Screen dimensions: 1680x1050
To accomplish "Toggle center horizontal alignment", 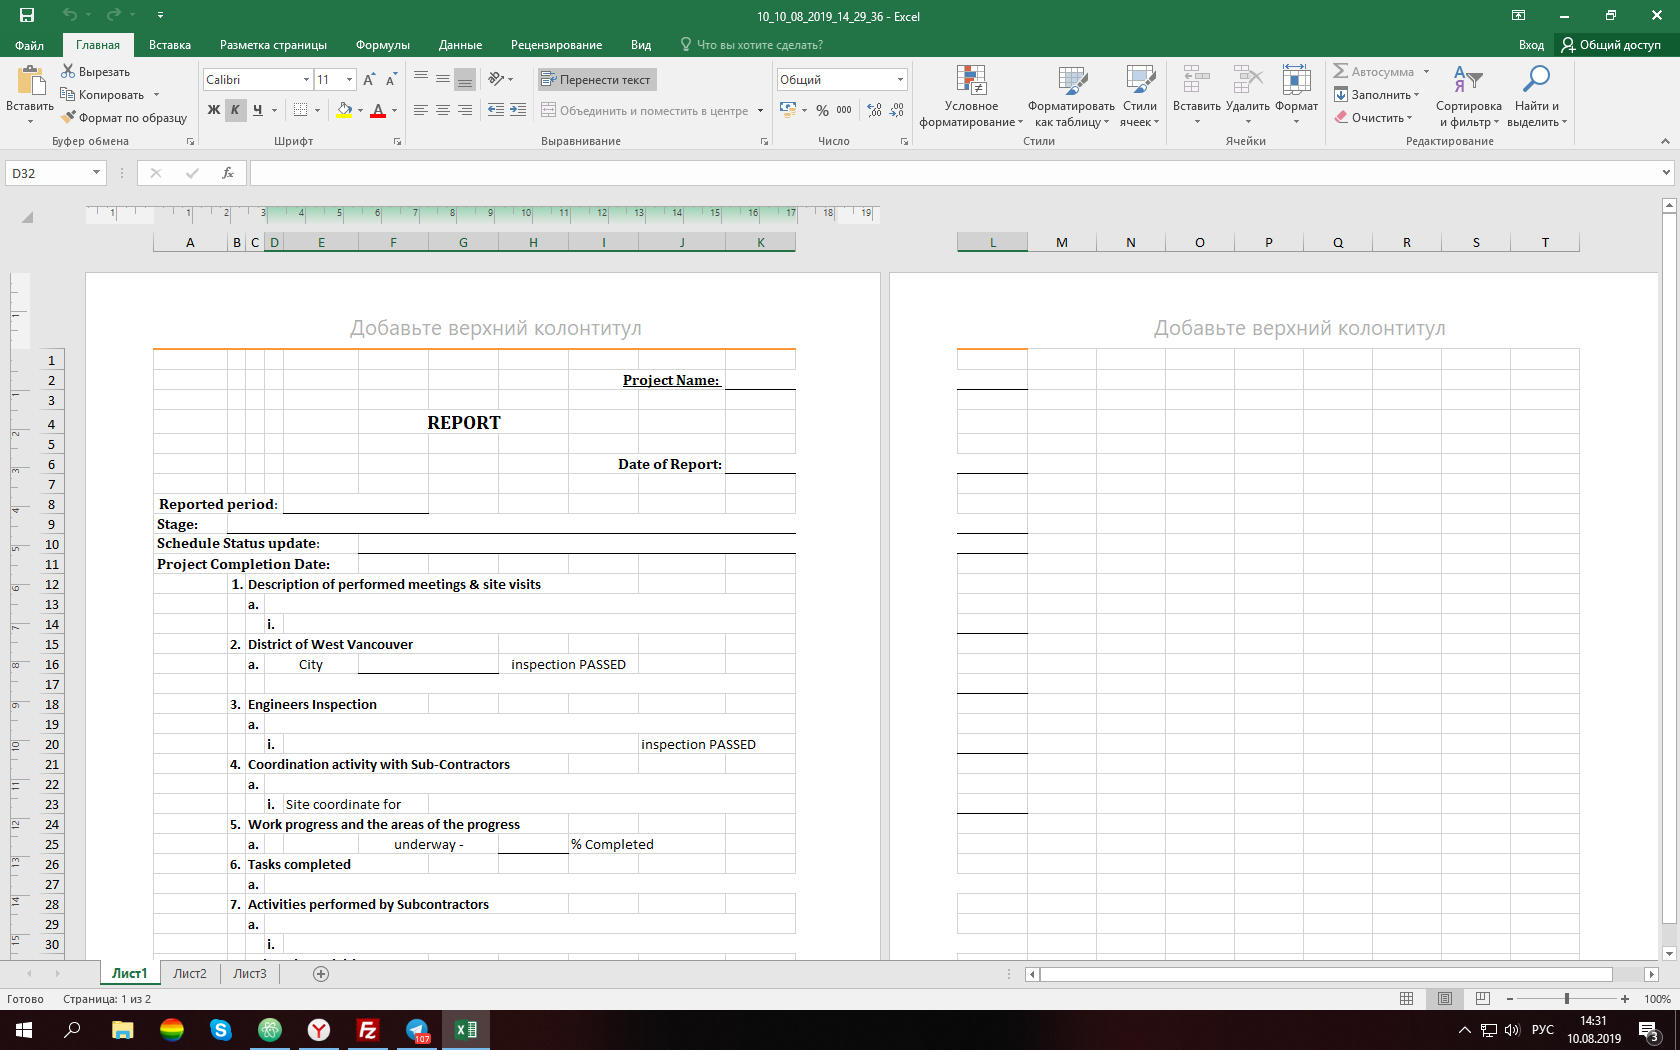I will 443,110.
